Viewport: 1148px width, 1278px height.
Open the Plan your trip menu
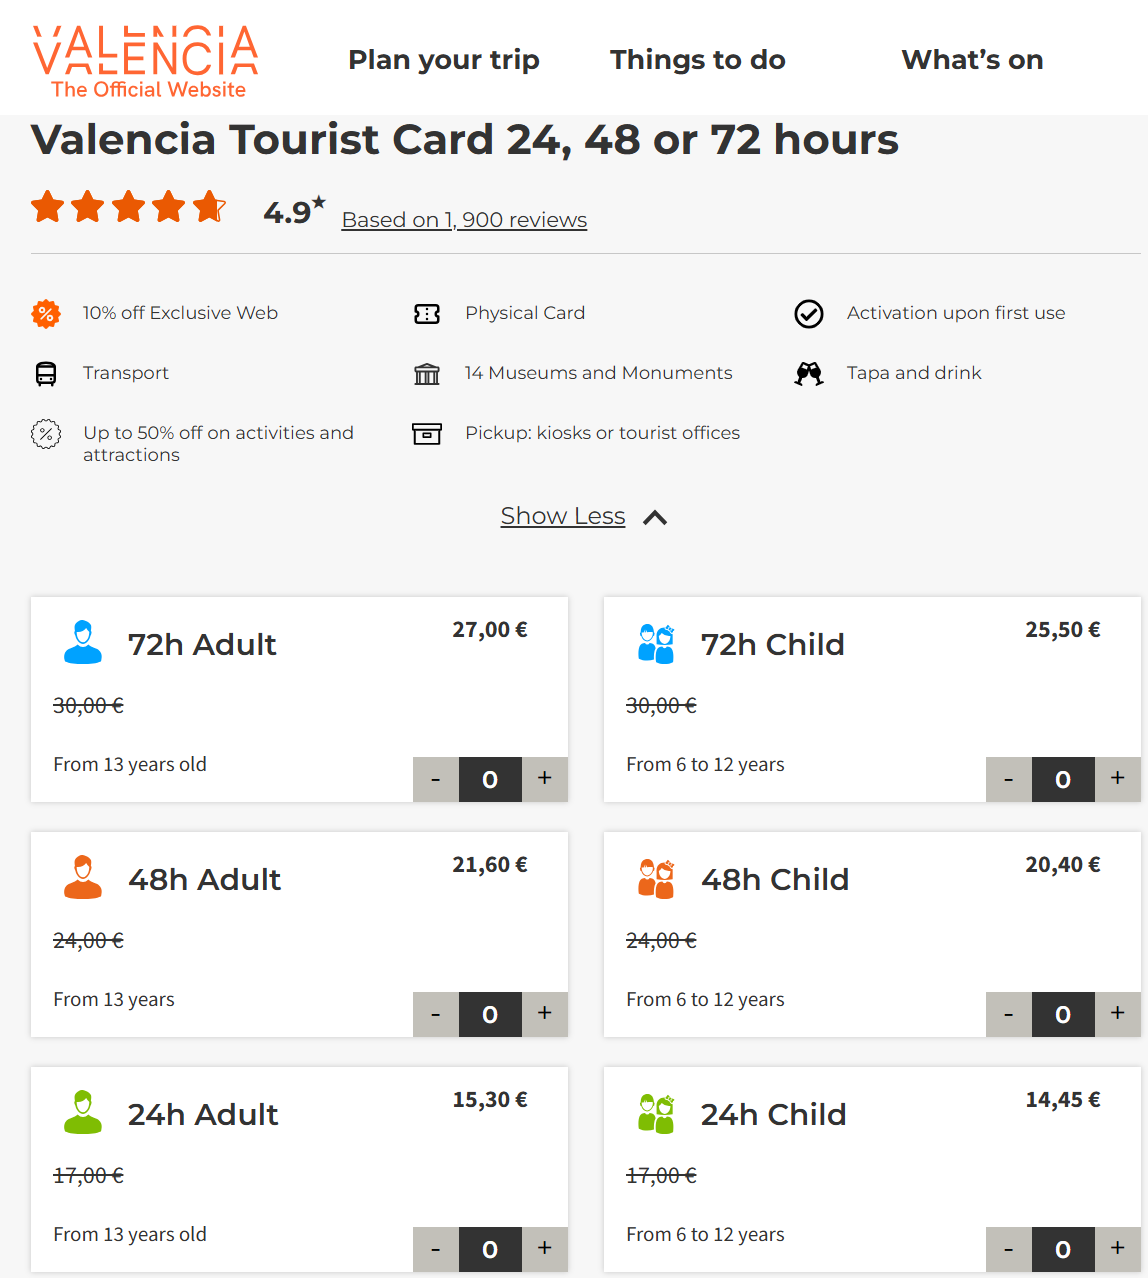(x=444, y=60)
